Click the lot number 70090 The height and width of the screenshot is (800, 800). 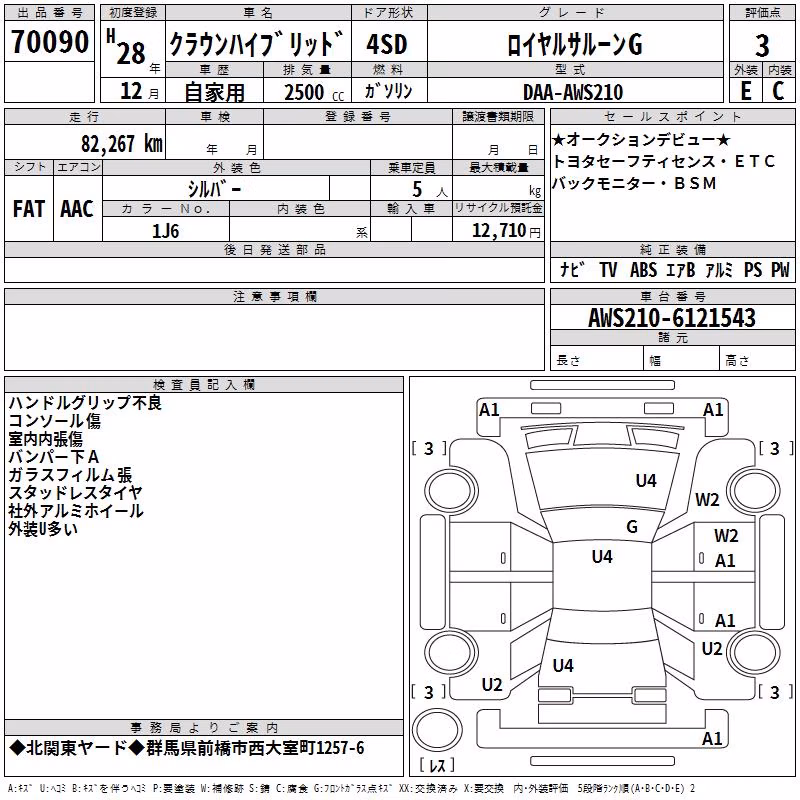pos(49,41)
